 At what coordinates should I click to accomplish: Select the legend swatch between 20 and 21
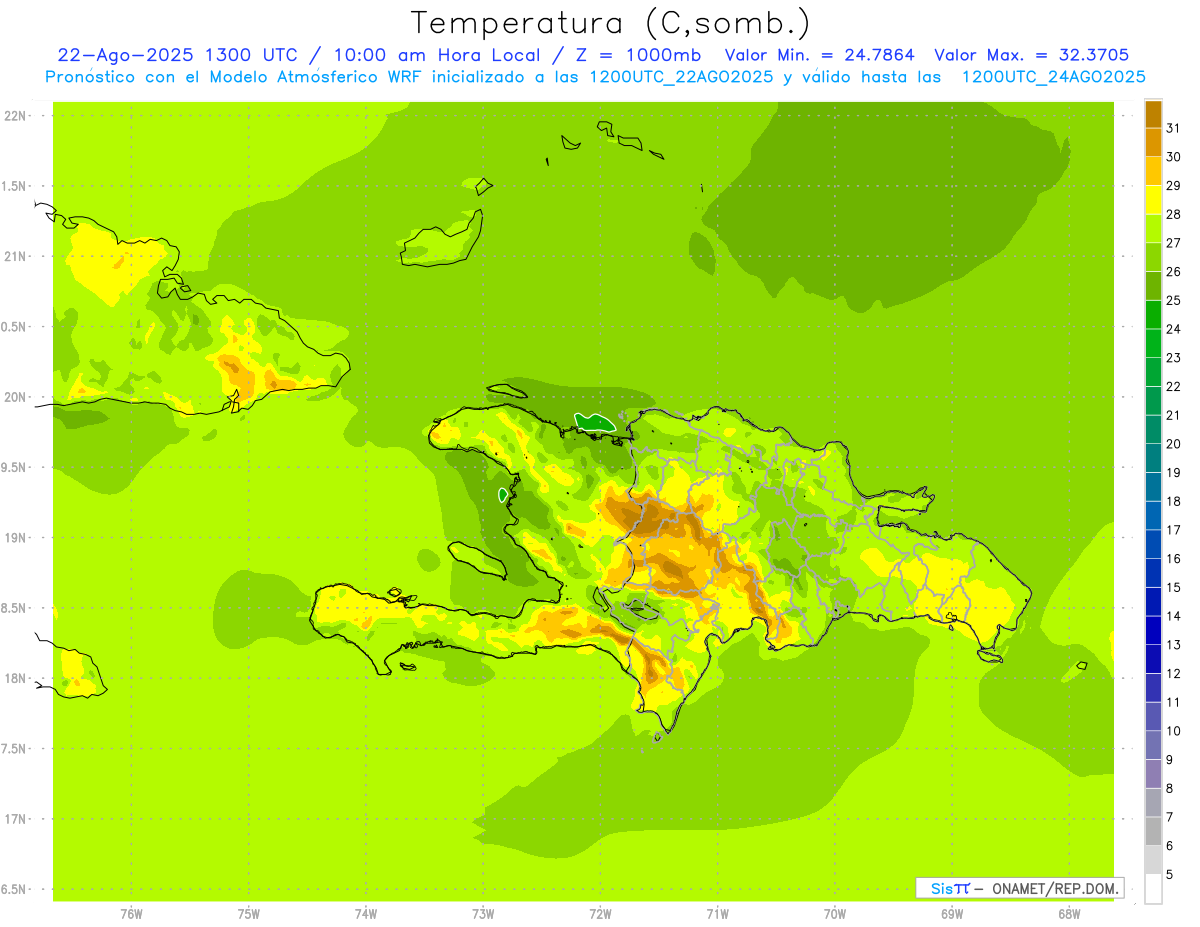click(x=1153, y=430)
